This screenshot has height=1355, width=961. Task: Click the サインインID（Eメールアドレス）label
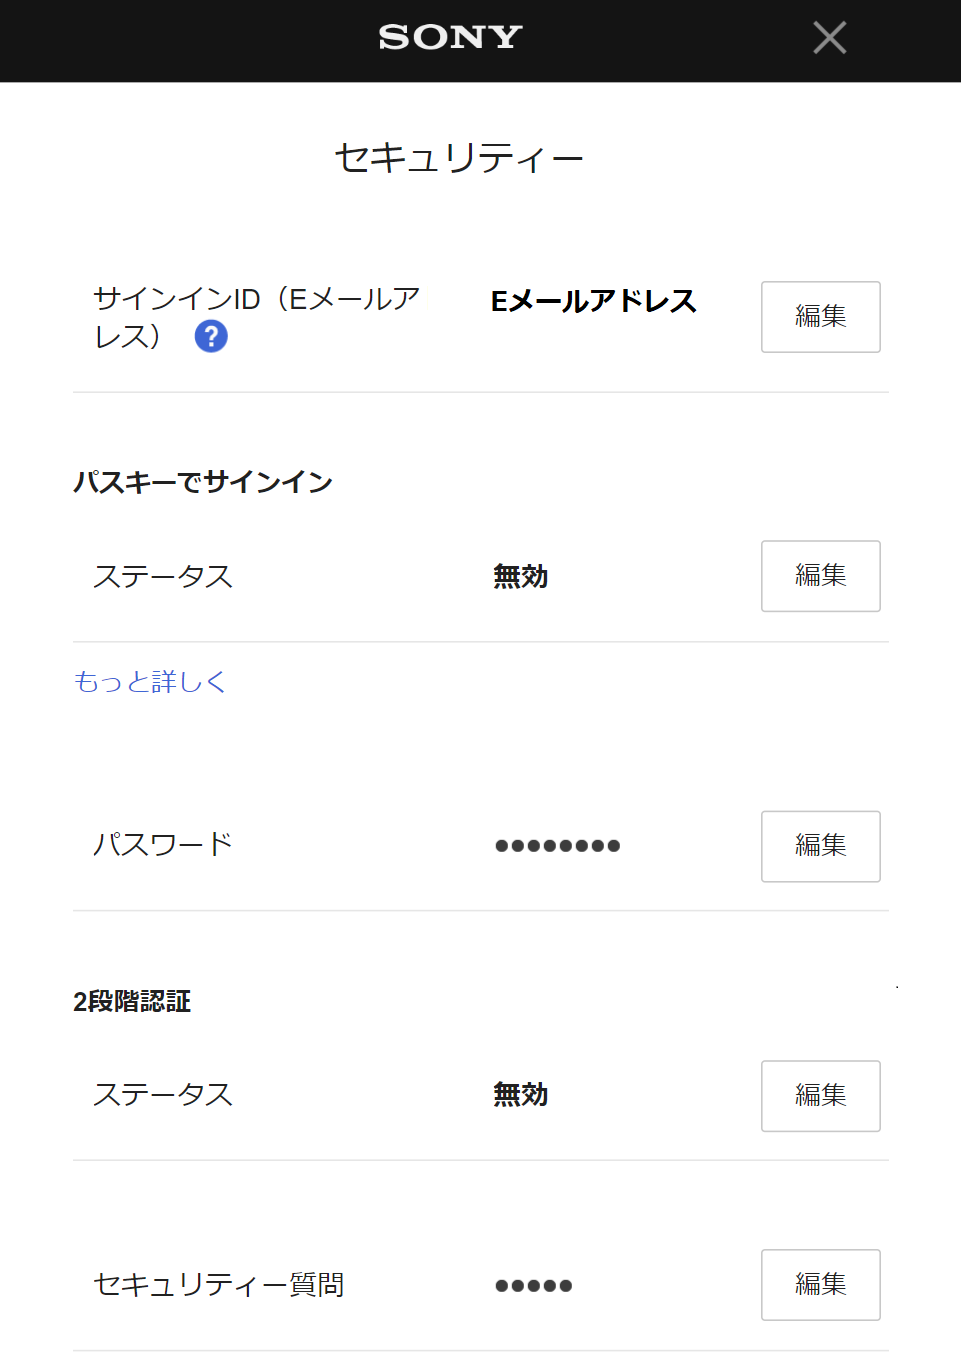click(x=256, y=299)
